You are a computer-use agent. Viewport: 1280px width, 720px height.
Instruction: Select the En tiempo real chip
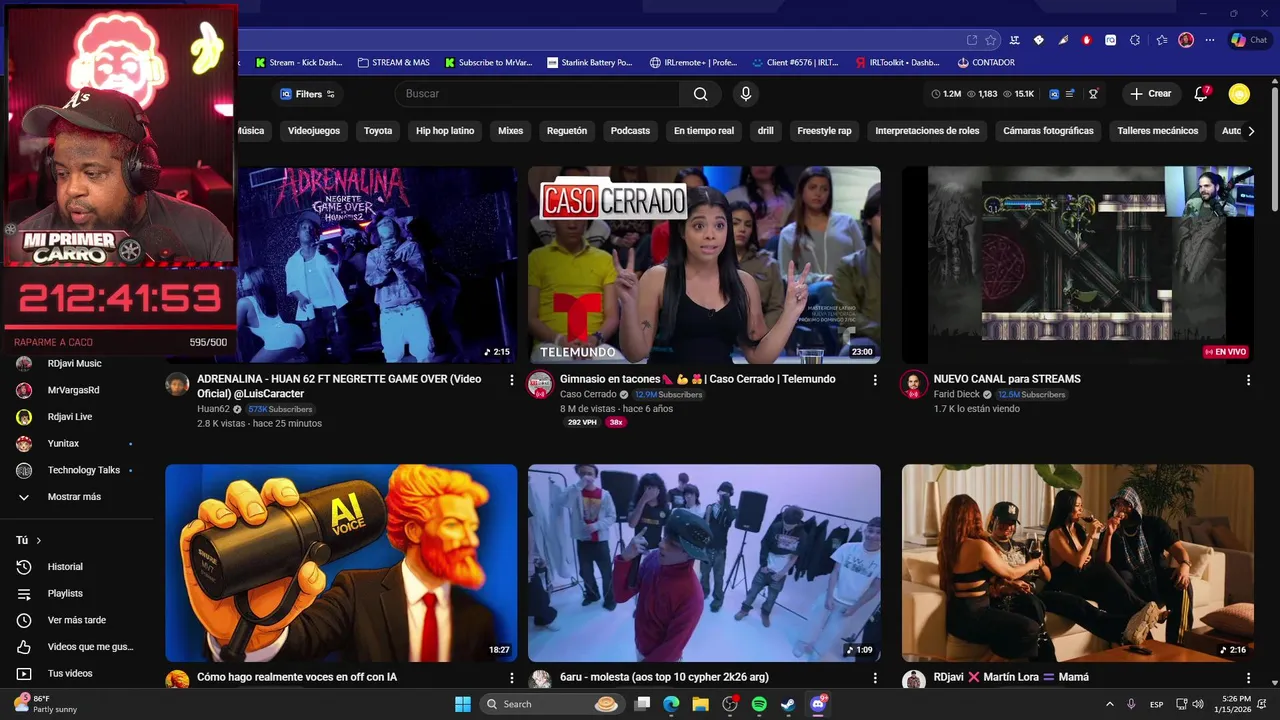tap(704, 131)
